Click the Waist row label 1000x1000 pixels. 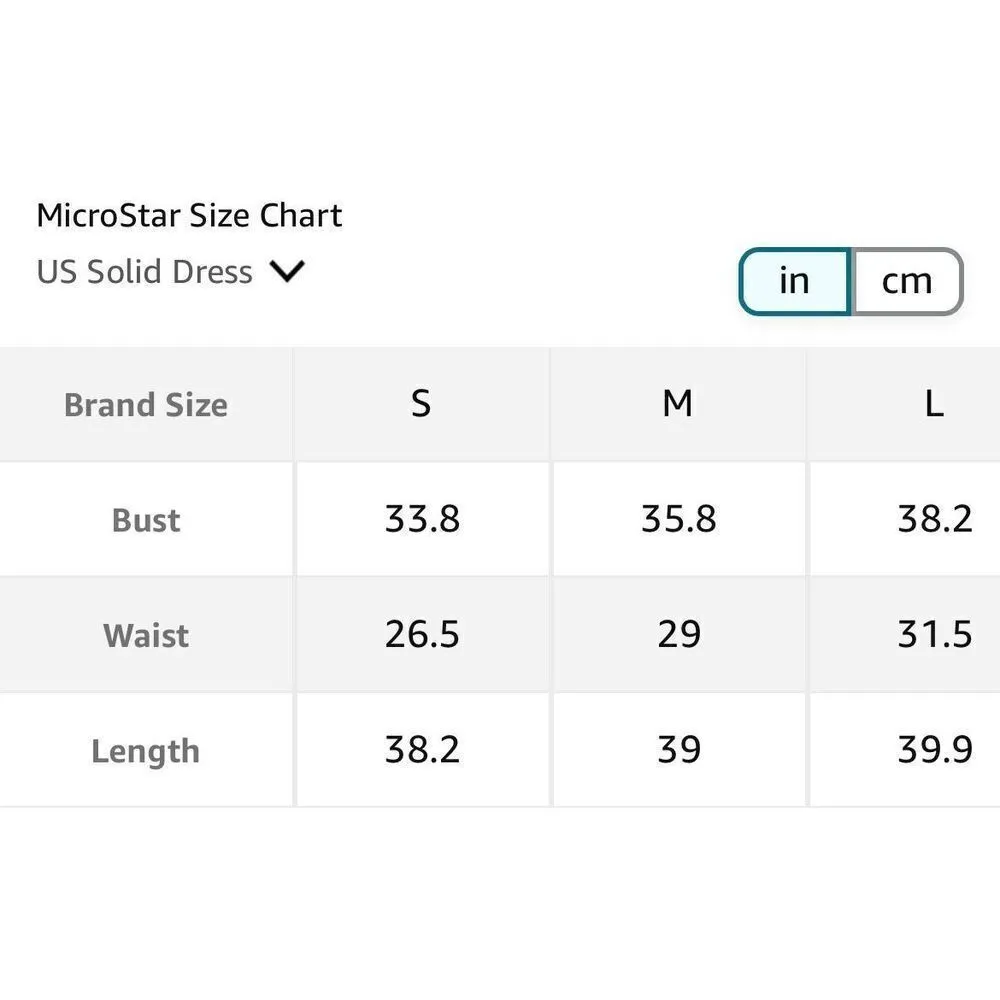pos(146,635)
